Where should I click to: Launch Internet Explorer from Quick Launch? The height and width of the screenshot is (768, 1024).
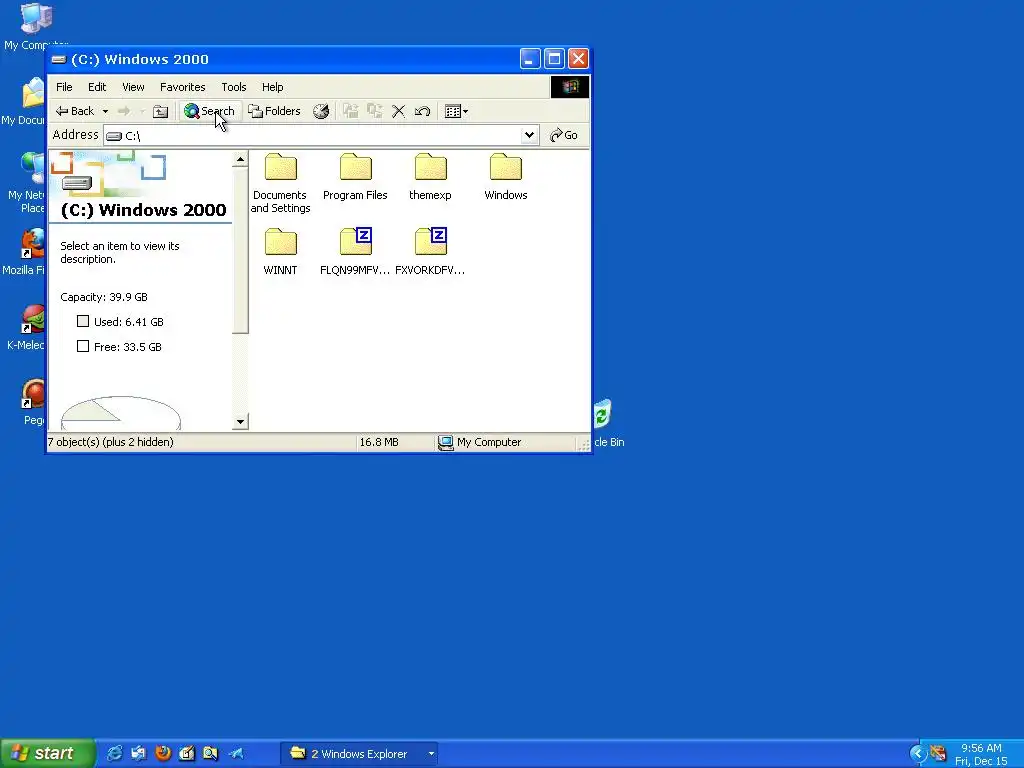click(x=114, y=754)
